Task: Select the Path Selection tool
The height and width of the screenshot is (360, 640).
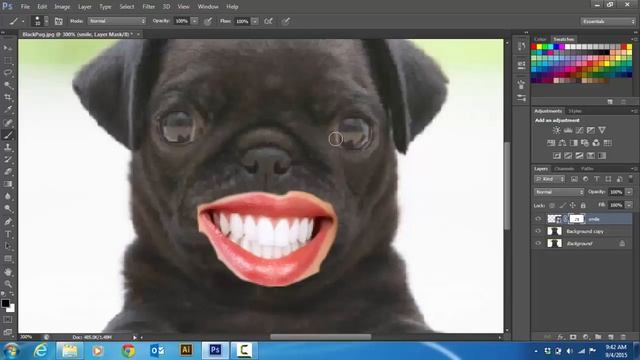Action: pos(8,246)
